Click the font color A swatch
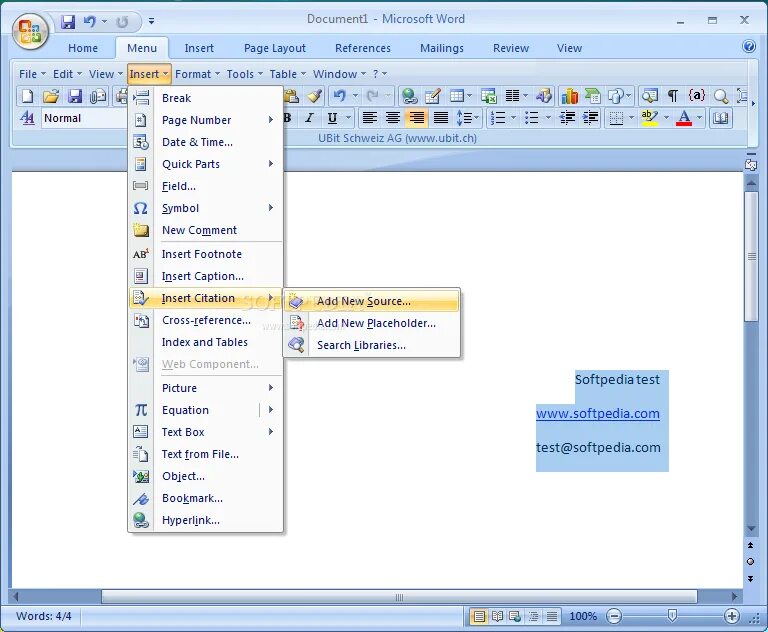 [684, 118]
